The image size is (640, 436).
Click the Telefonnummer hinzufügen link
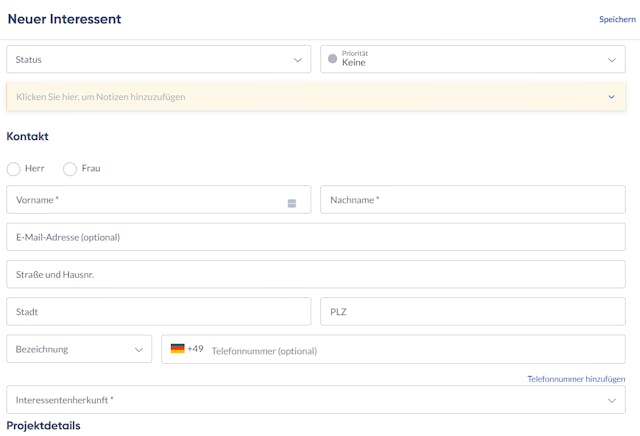(576, 379)
